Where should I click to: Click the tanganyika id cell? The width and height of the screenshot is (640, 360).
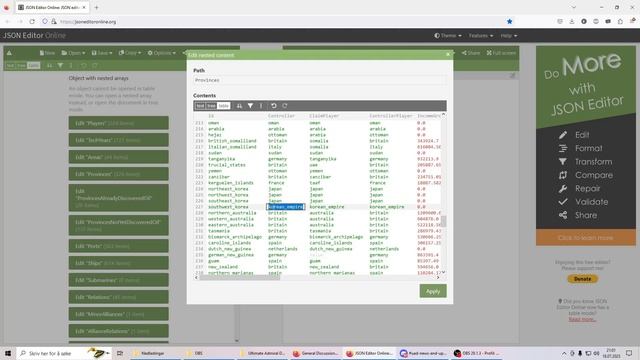tap(221, 159)
